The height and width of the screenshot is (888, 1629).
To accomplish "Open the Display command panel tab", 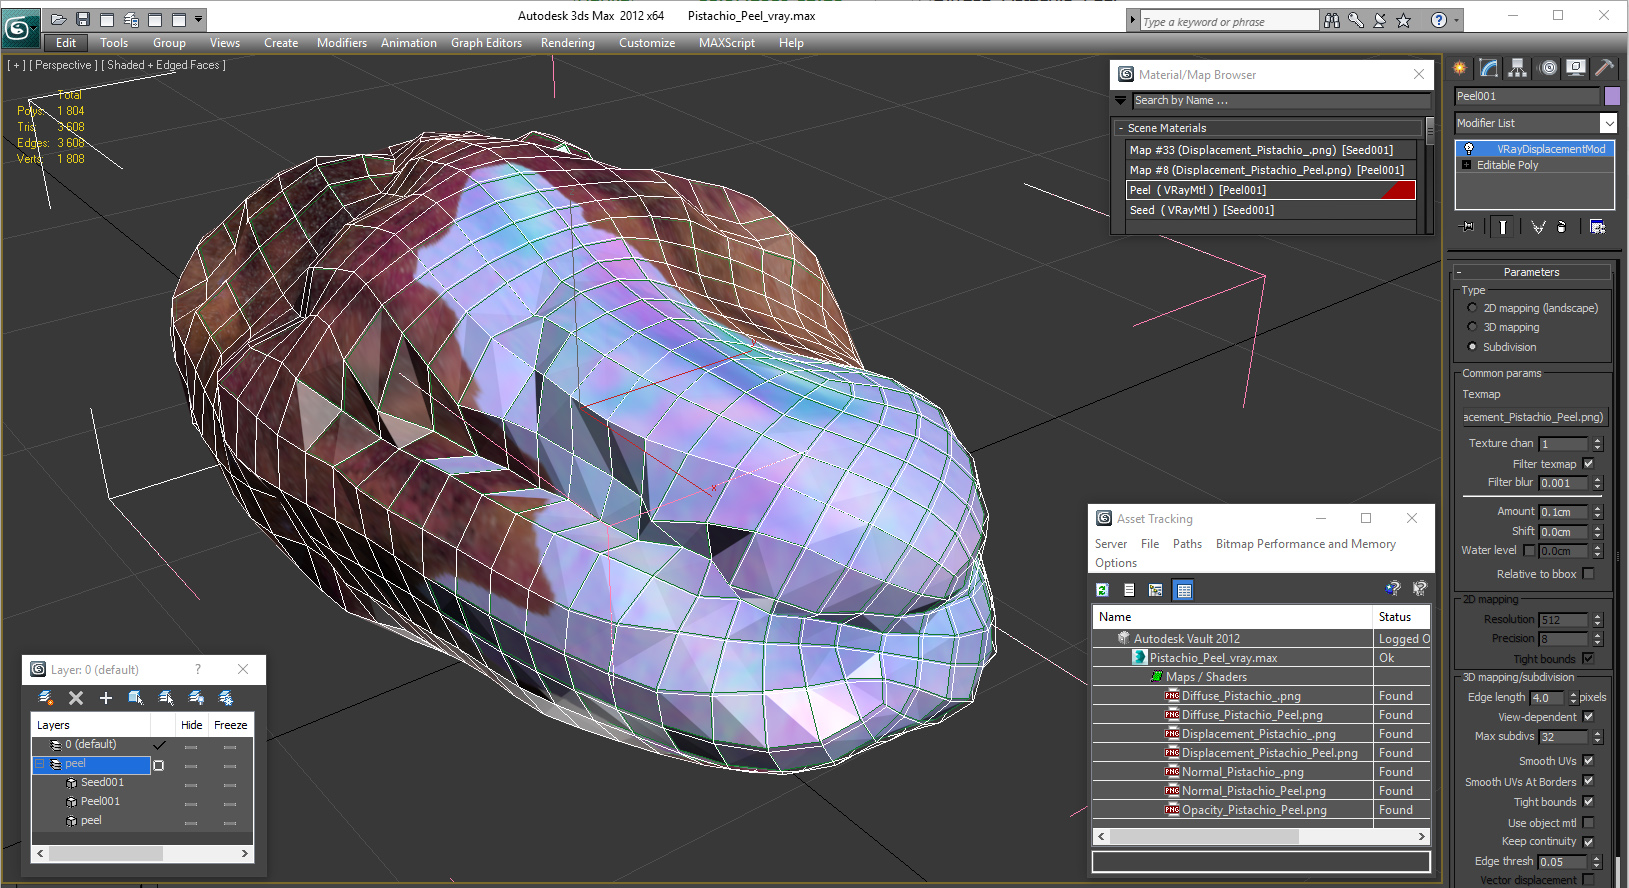I will (1576, 68).
